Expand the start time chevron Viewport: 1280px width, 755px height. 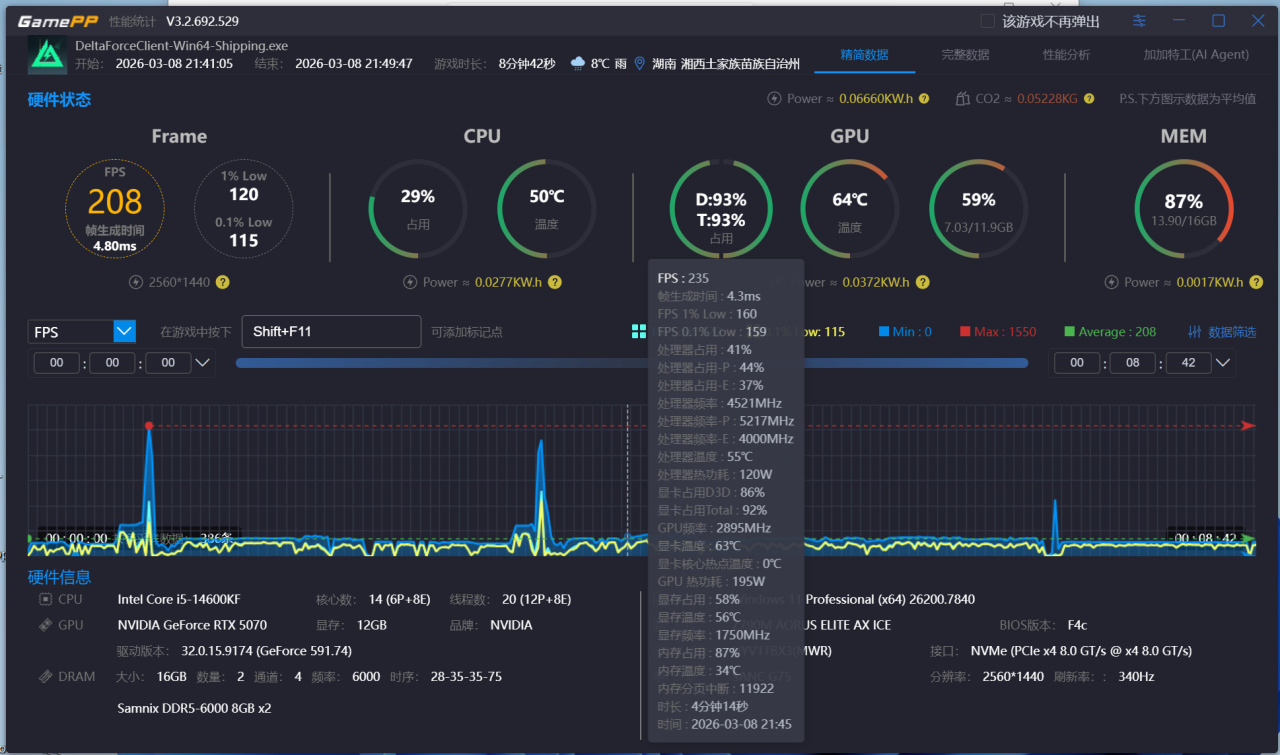(x=203, y=363)
